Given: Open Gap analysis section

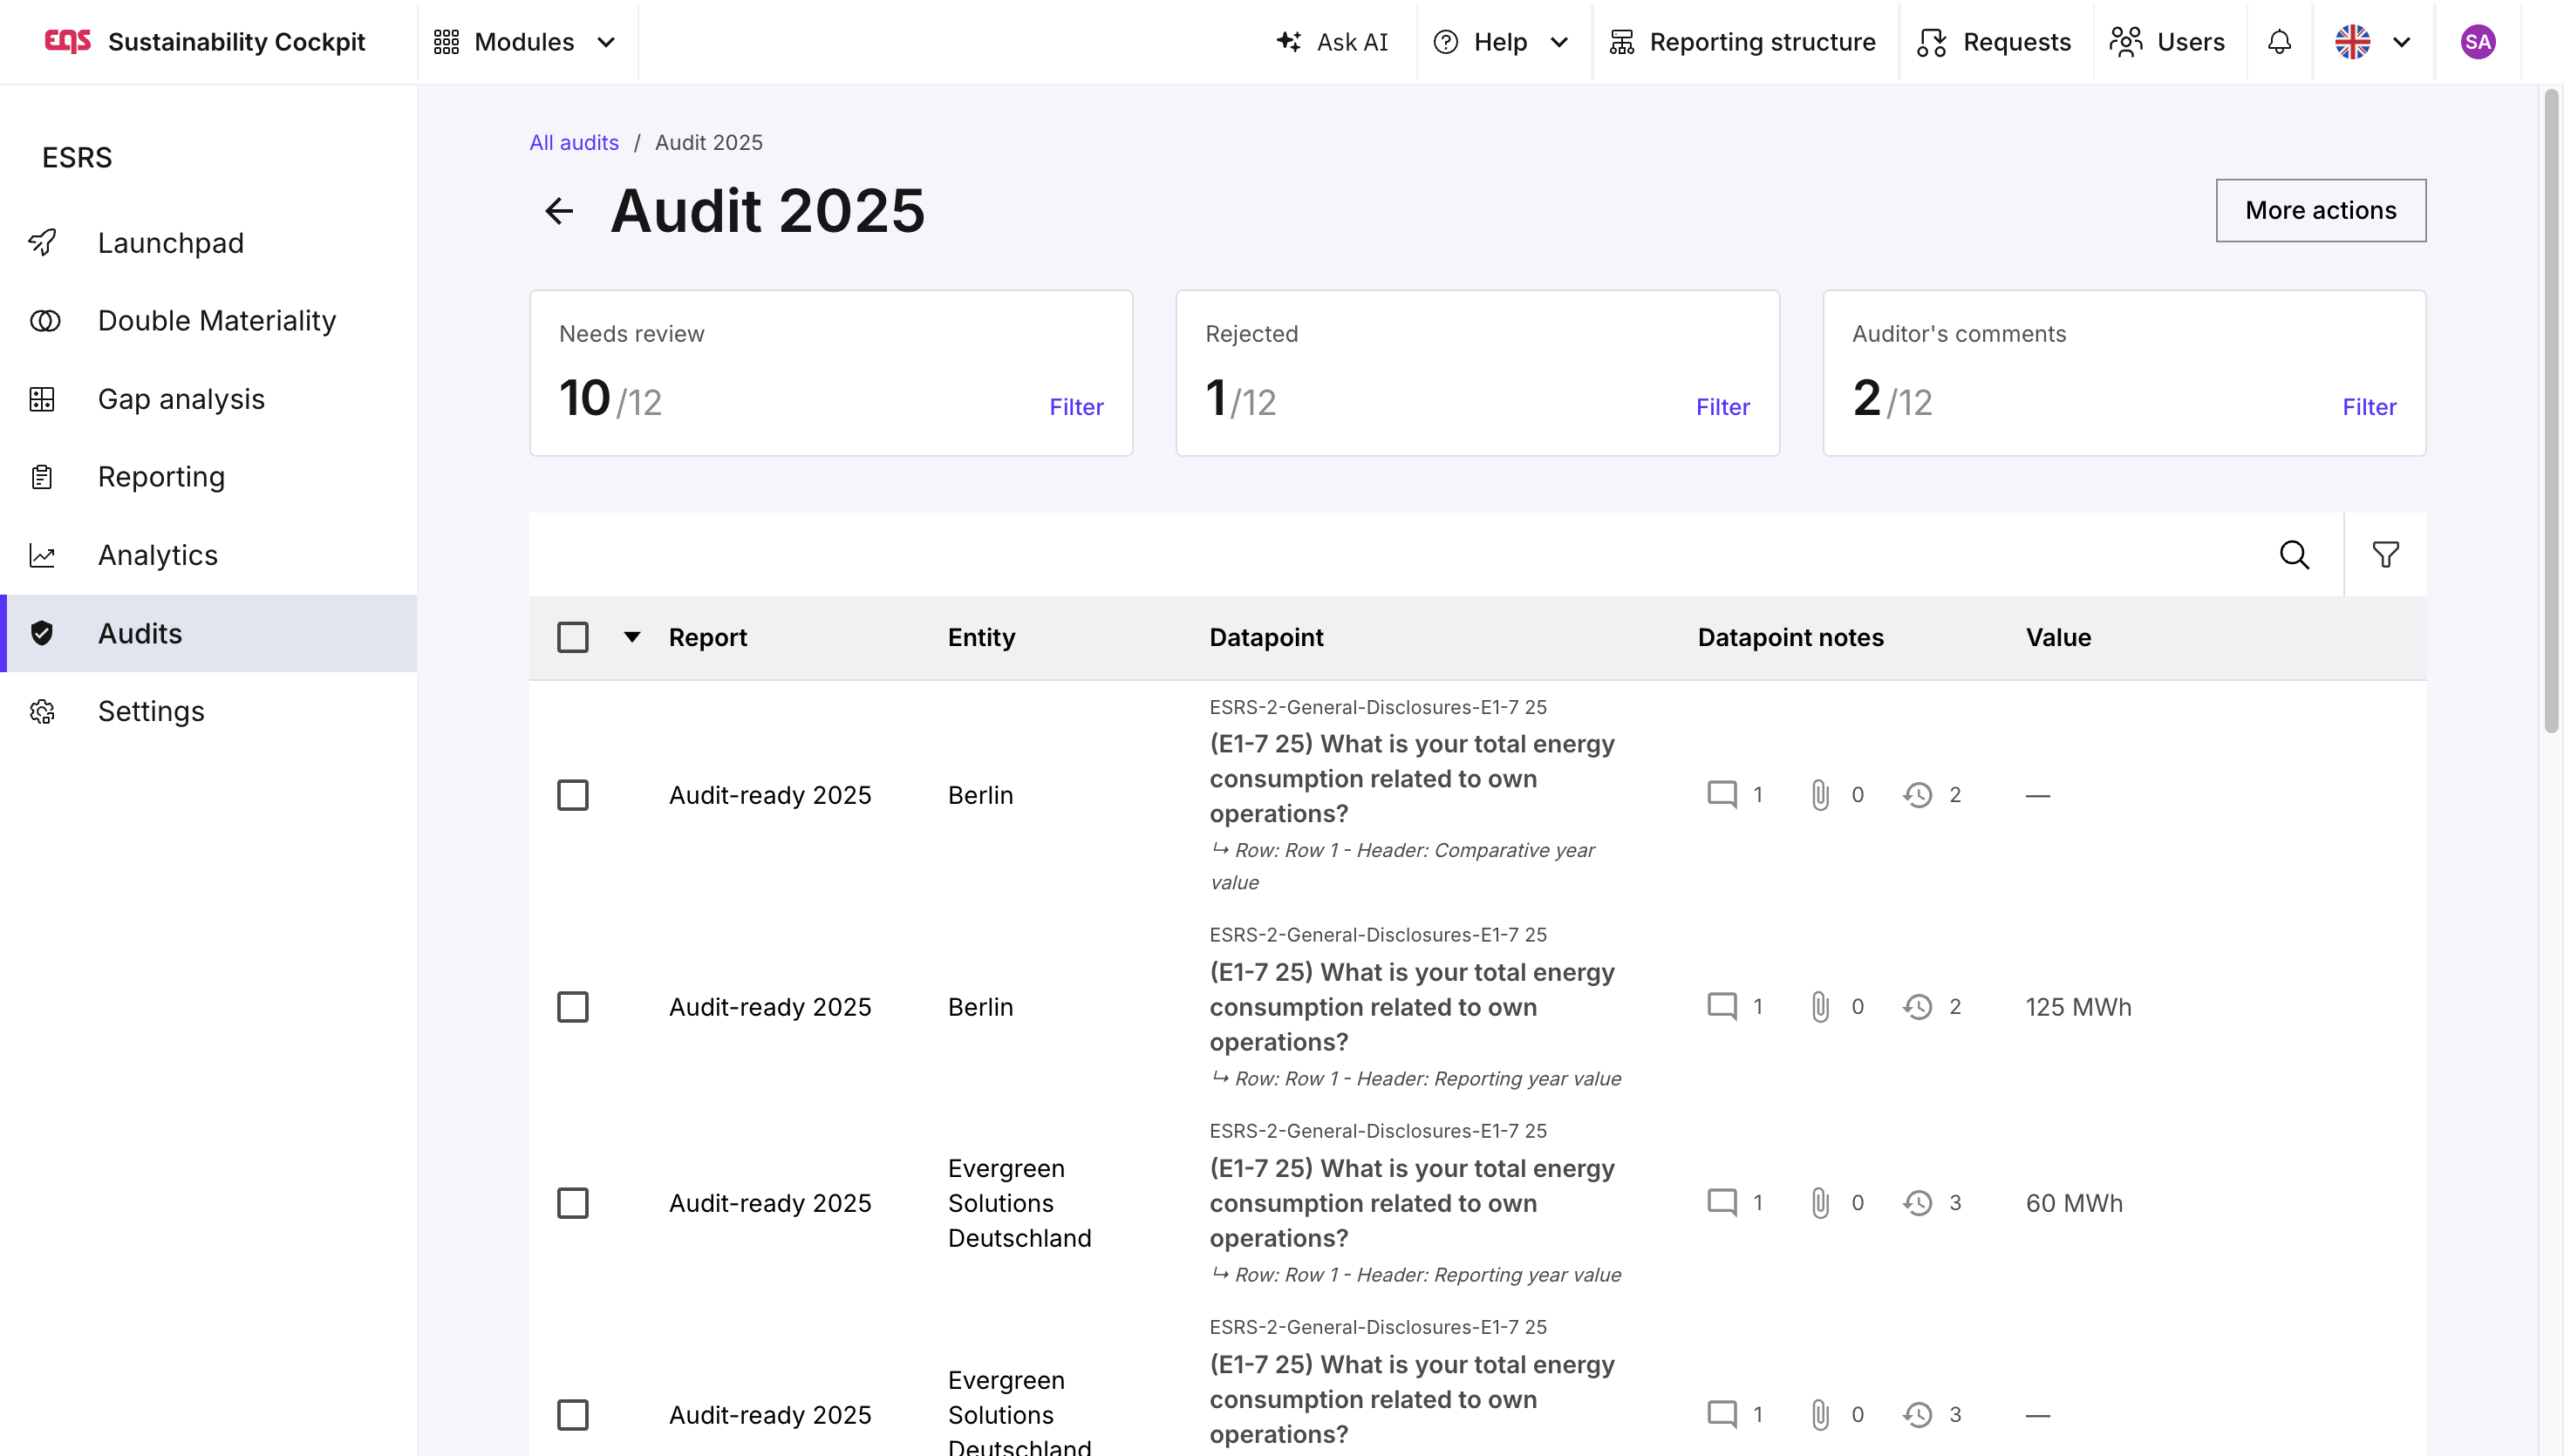Looking at the screenshot, I should [209, 399].
